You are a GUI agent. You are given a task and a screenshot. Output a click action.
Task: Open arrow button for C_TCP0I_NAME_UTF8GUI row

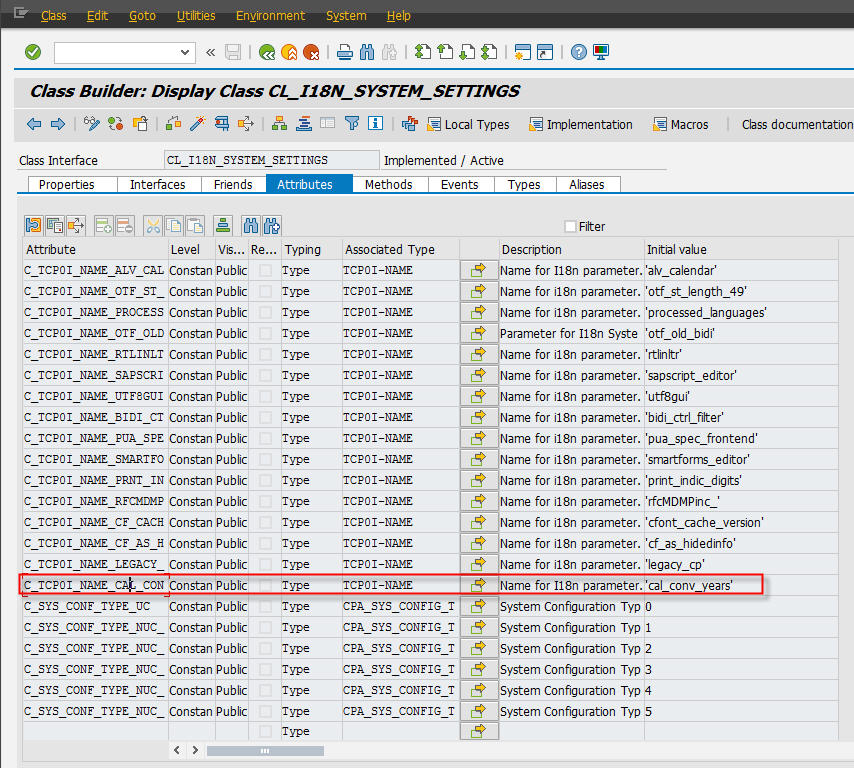479,396
